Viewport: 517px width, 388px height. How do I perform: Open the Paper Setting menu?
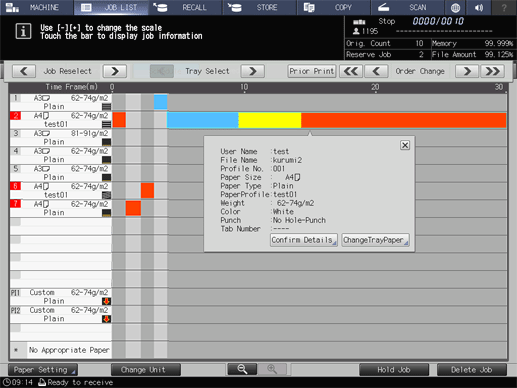pos(43,370)
